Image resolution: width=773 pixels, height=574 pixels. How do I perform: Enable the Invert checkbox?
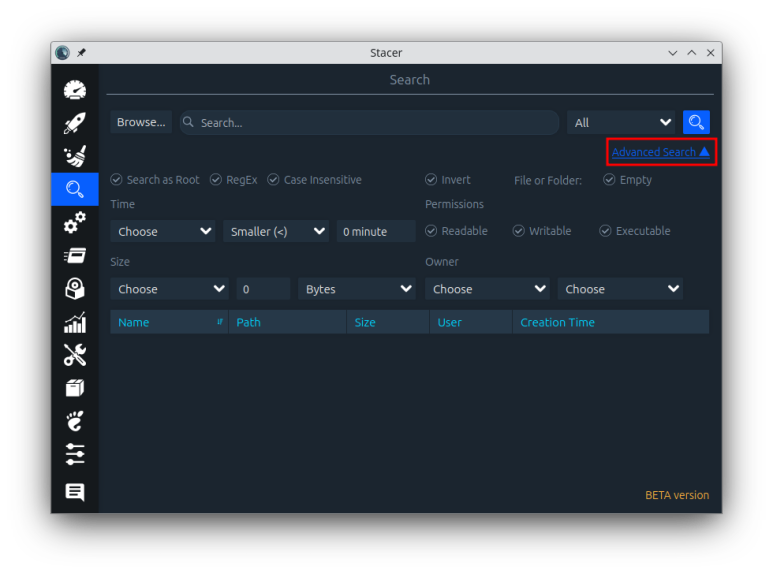(x=448, y=180)
